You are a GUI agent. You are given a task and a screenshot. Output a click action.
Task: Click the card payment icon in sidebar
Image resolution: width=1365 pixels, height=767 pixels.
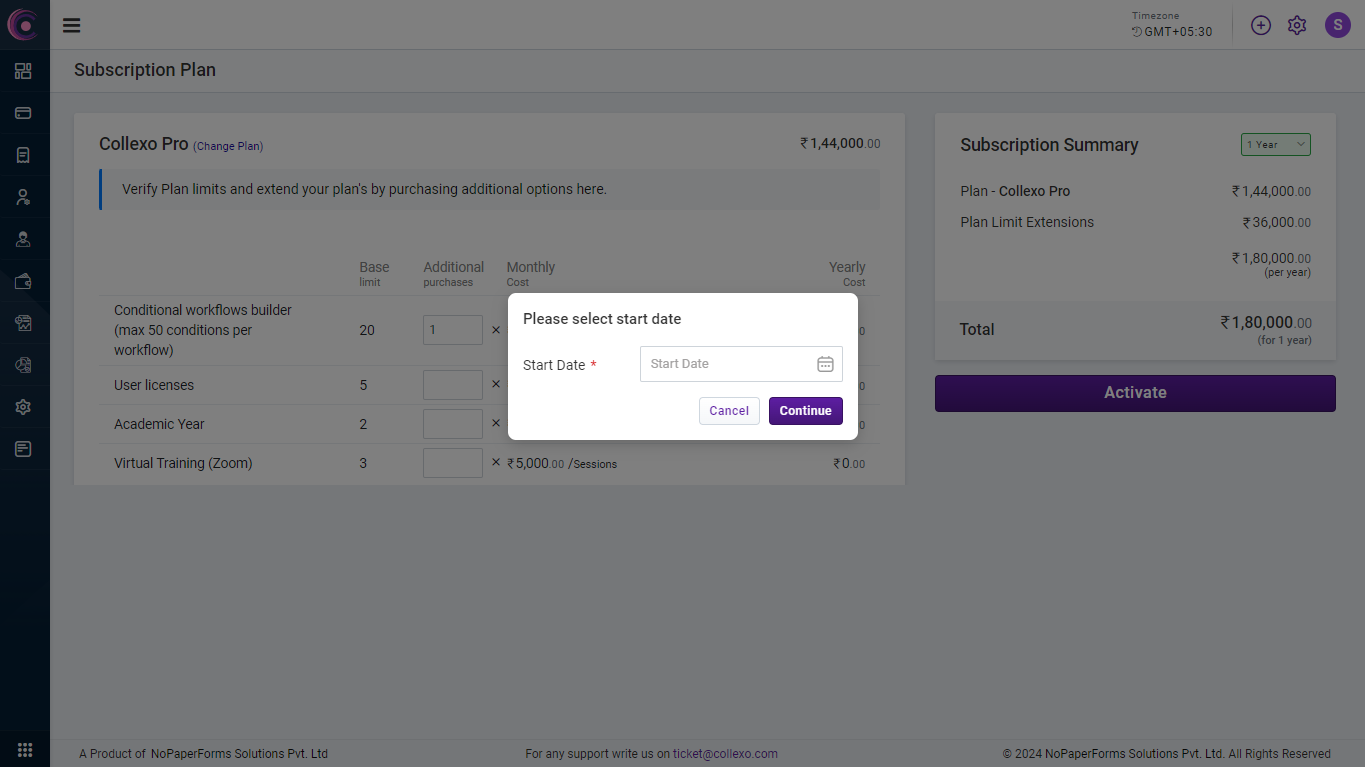(x=23, y=113)
